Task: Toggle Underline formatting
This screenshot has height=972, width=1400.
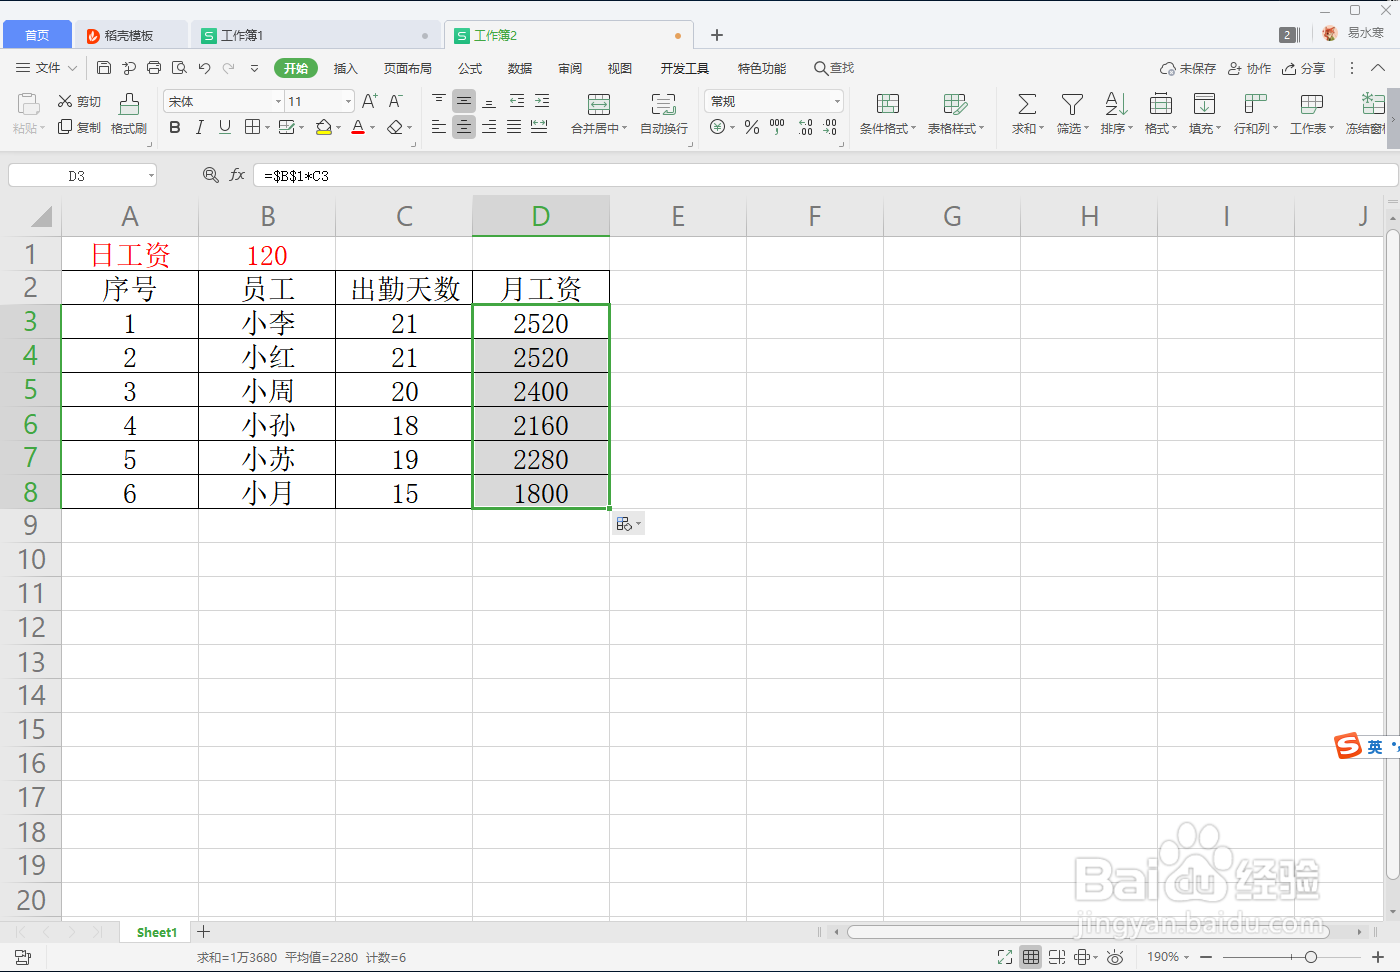Action: tap(225, 127)
